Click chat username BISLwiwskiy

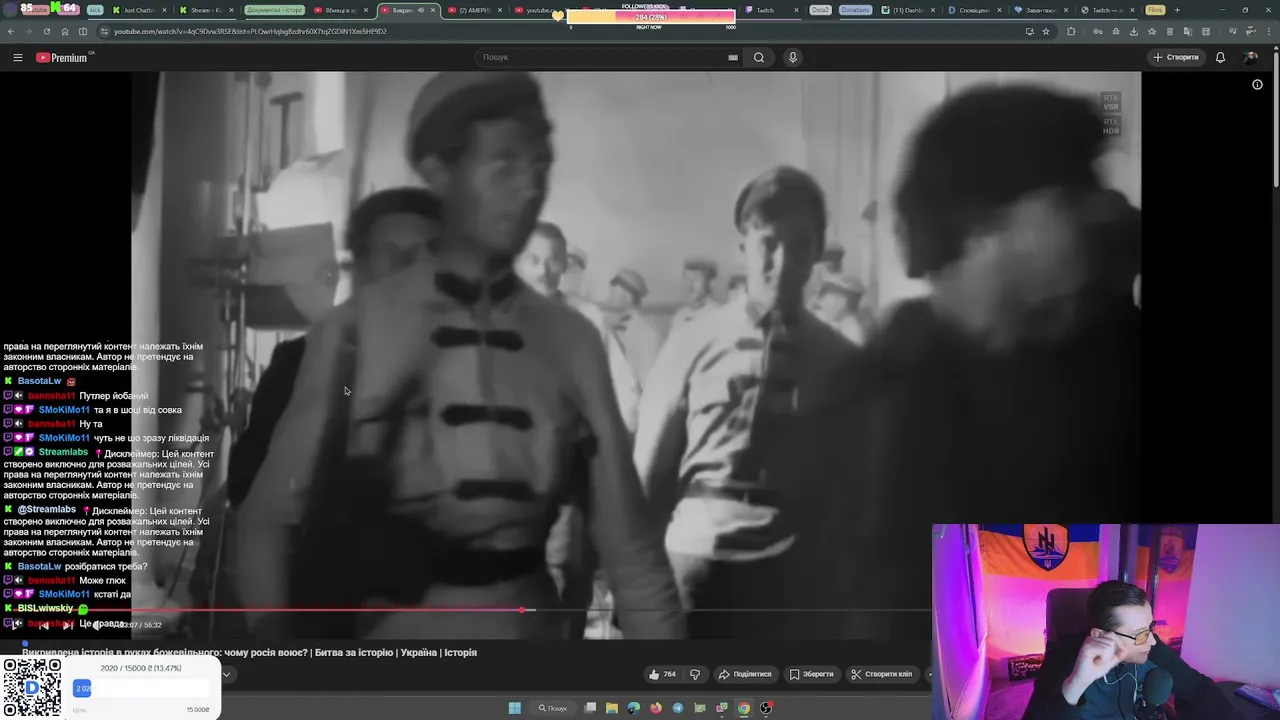point(45,608)
